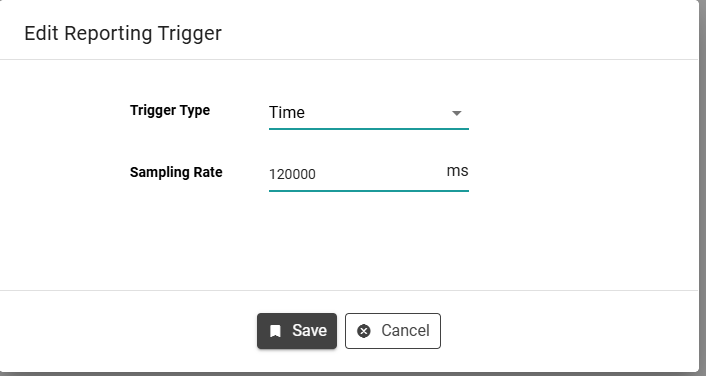
Task: Click empty space right of 120000 value
Action: click(x=378, y=174)
